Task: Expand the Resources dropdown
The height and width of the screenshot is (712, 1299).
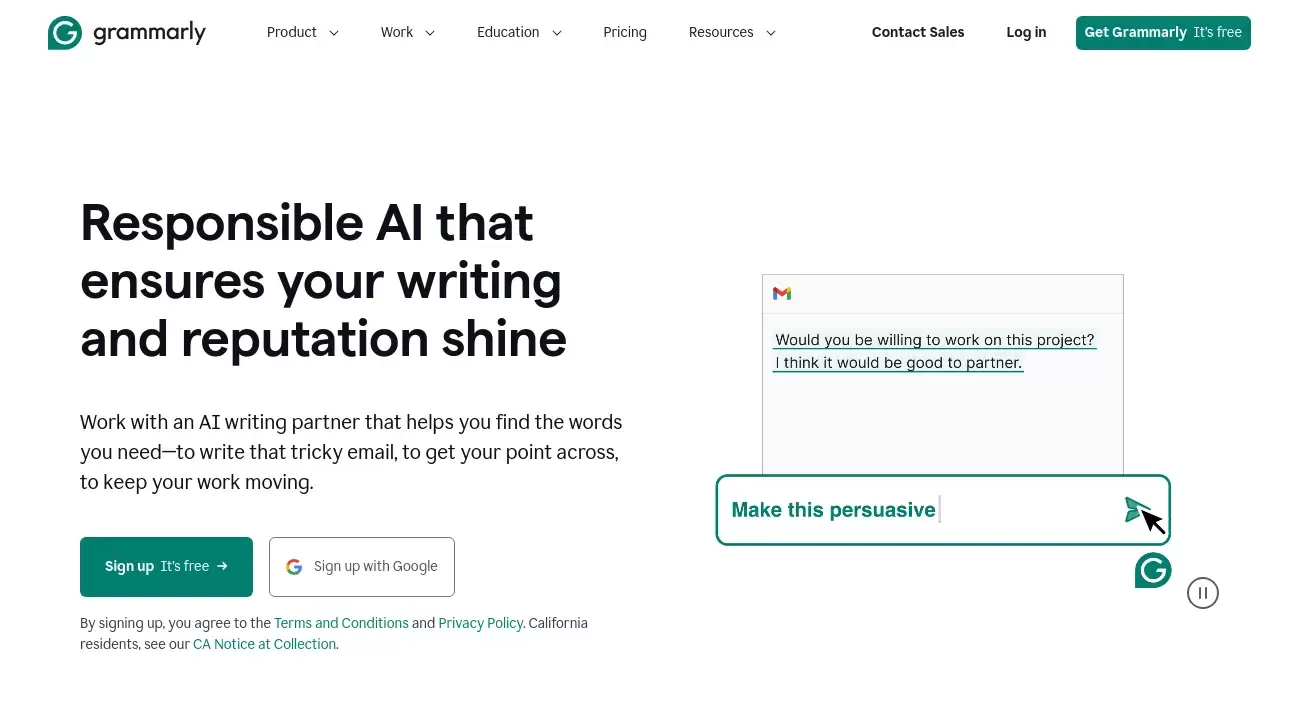Action: coord(732,32)
